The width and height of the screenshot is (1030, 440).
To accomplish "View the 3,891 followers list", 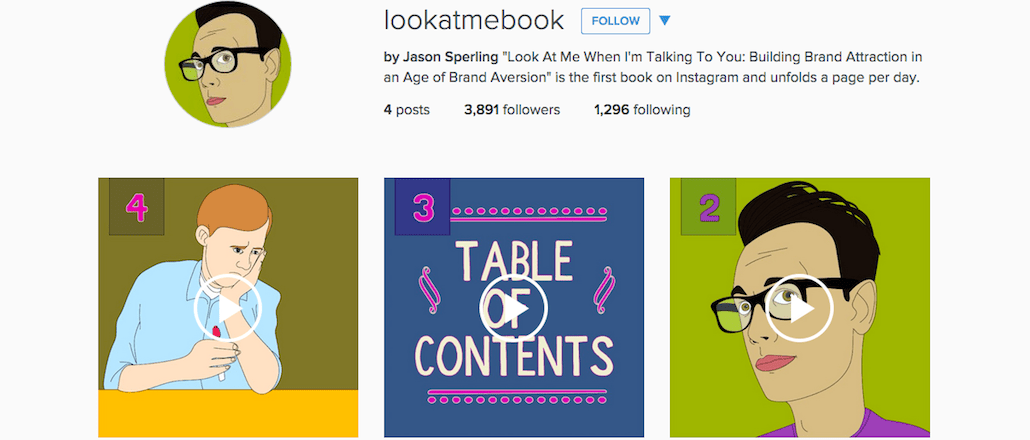I will (512, 110).
